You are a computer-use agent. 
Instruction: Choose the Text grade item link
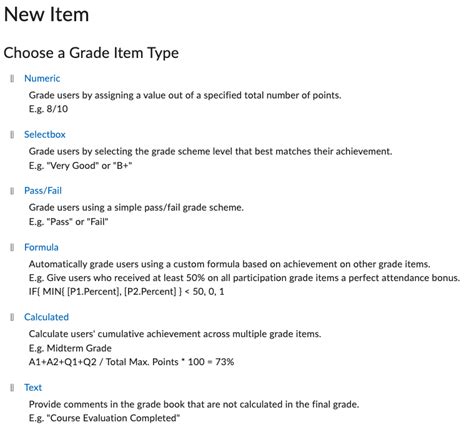pos(33,388)
